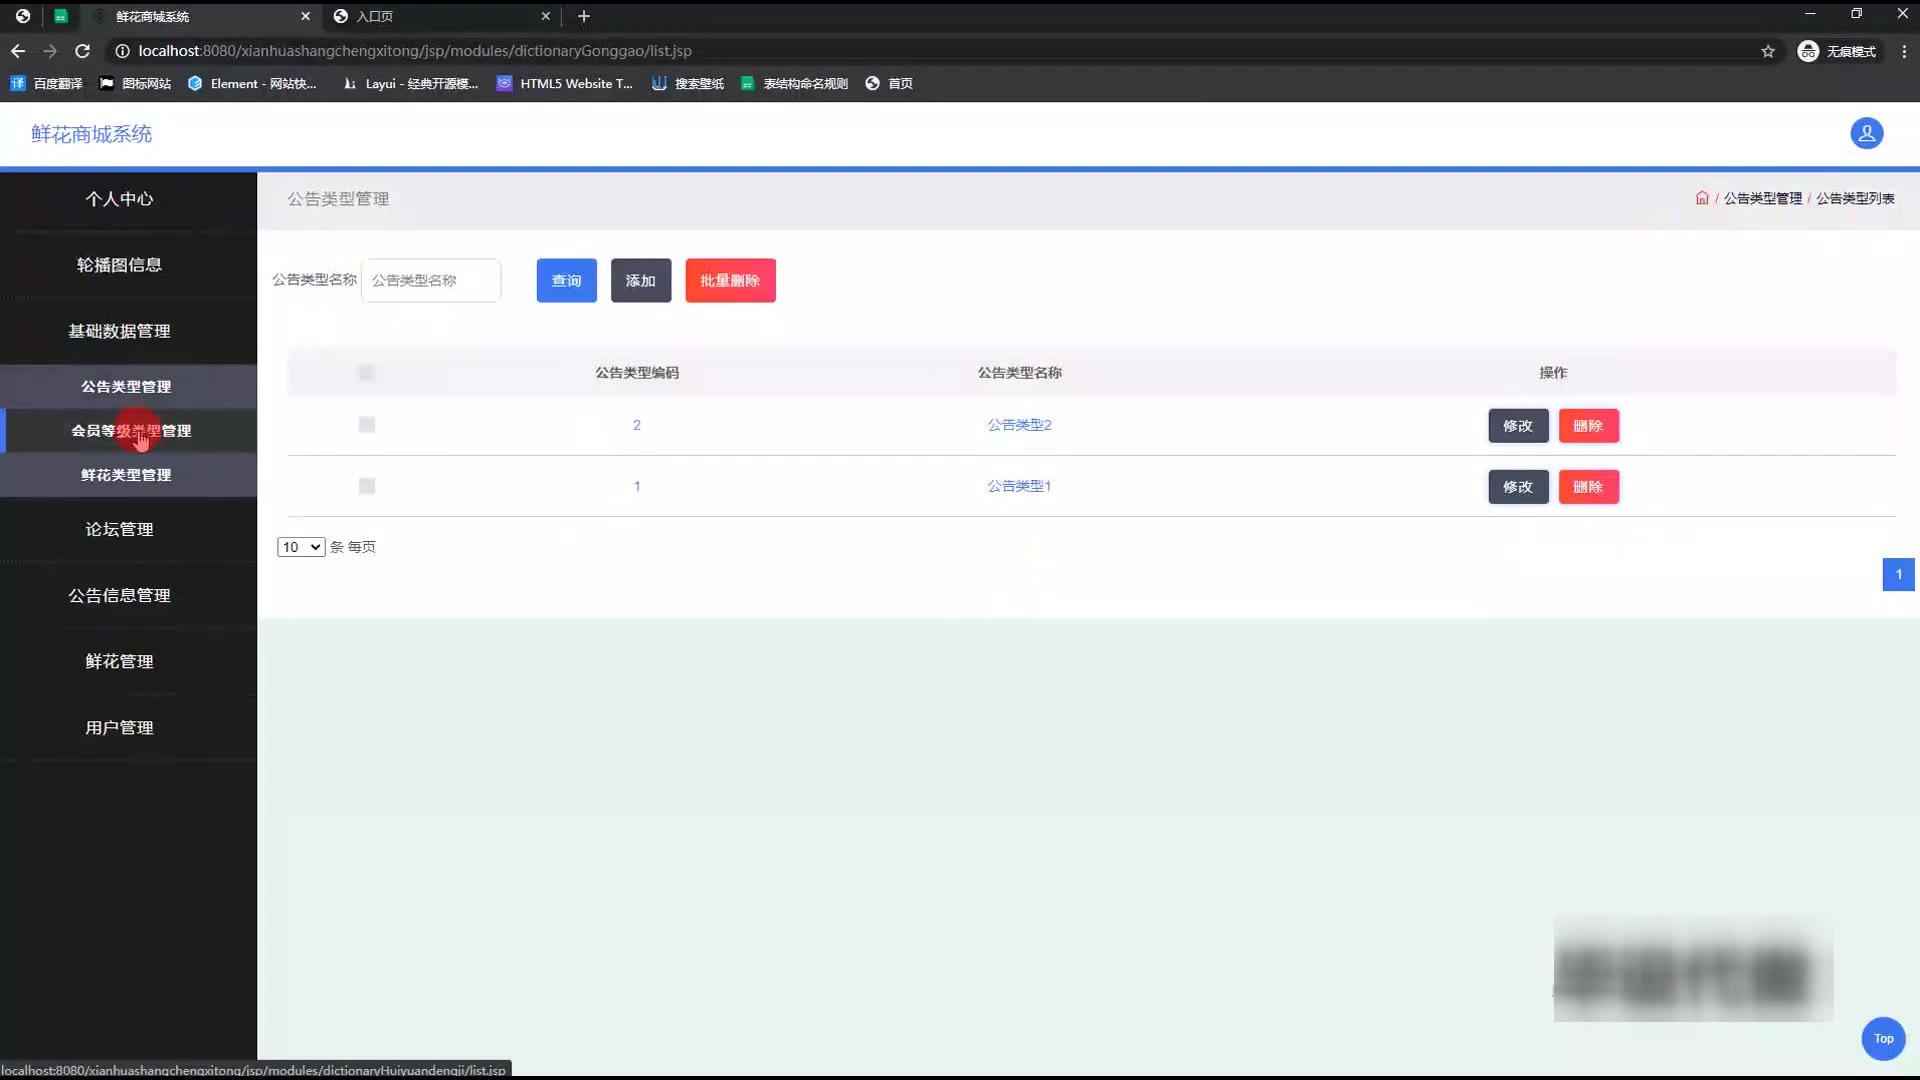The height and width of the screenshot is (1080, 1920).
Task: Click the Top scroll-up button
Action: tap(1883, 1038)
